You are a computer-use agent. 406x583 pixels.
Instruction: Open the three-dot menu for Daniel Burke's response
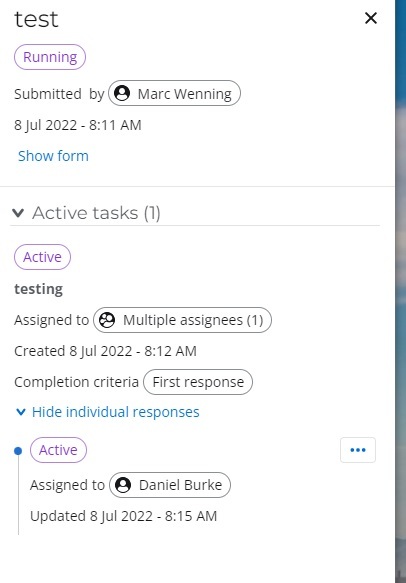tap(358, 450)
